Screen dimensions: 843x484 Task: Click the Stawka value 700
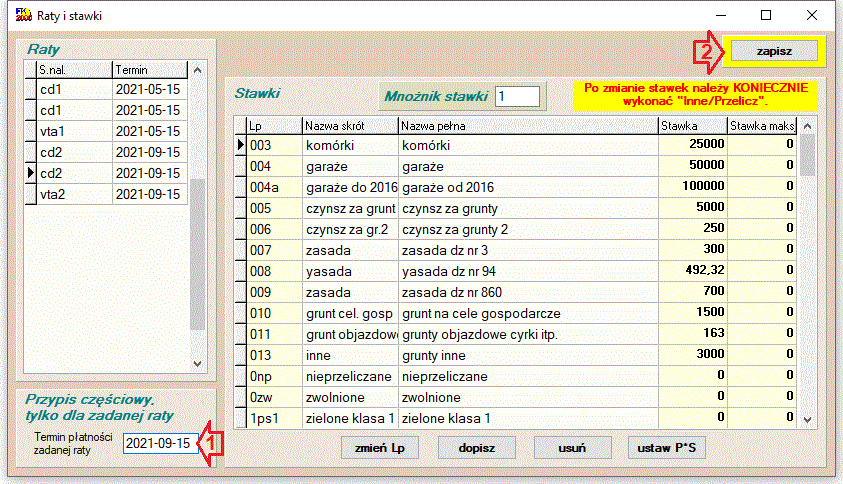(693, 291)
